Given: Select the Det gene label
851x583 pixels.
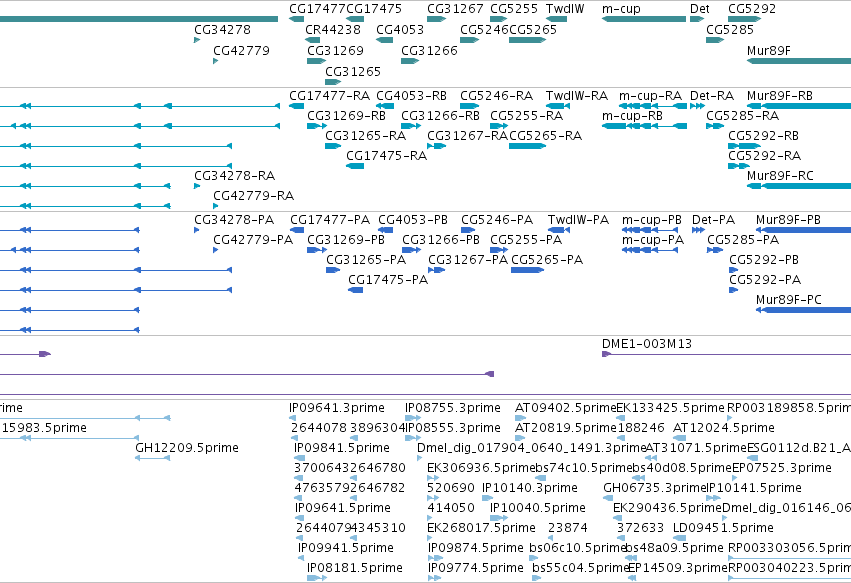Looking at the screenshot, I should [700, 9].
